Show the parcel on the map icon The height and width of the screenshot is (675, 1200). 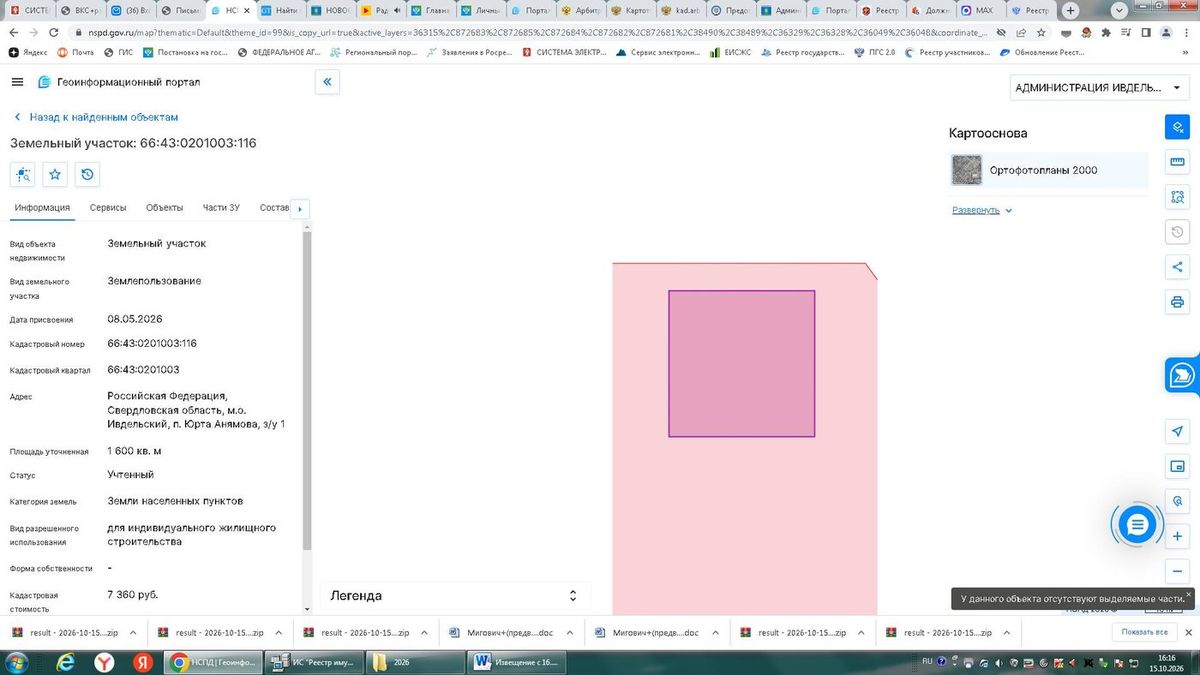[x=23, y=175]
